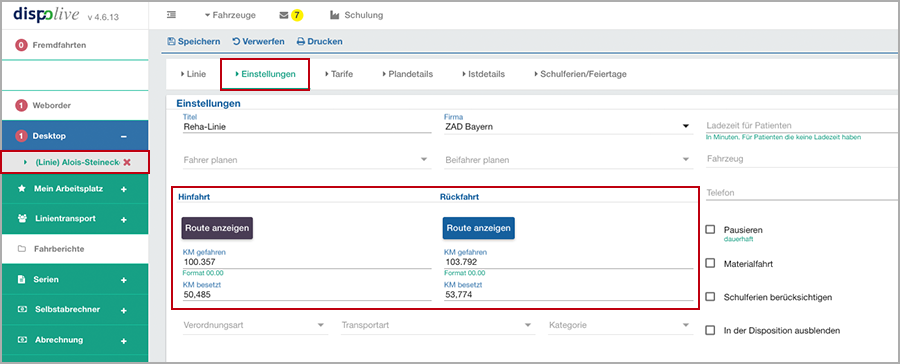Screen dimensions: 900x364
Task: Click the Verwerfen discard icon
Action: [x=236, y=41]
